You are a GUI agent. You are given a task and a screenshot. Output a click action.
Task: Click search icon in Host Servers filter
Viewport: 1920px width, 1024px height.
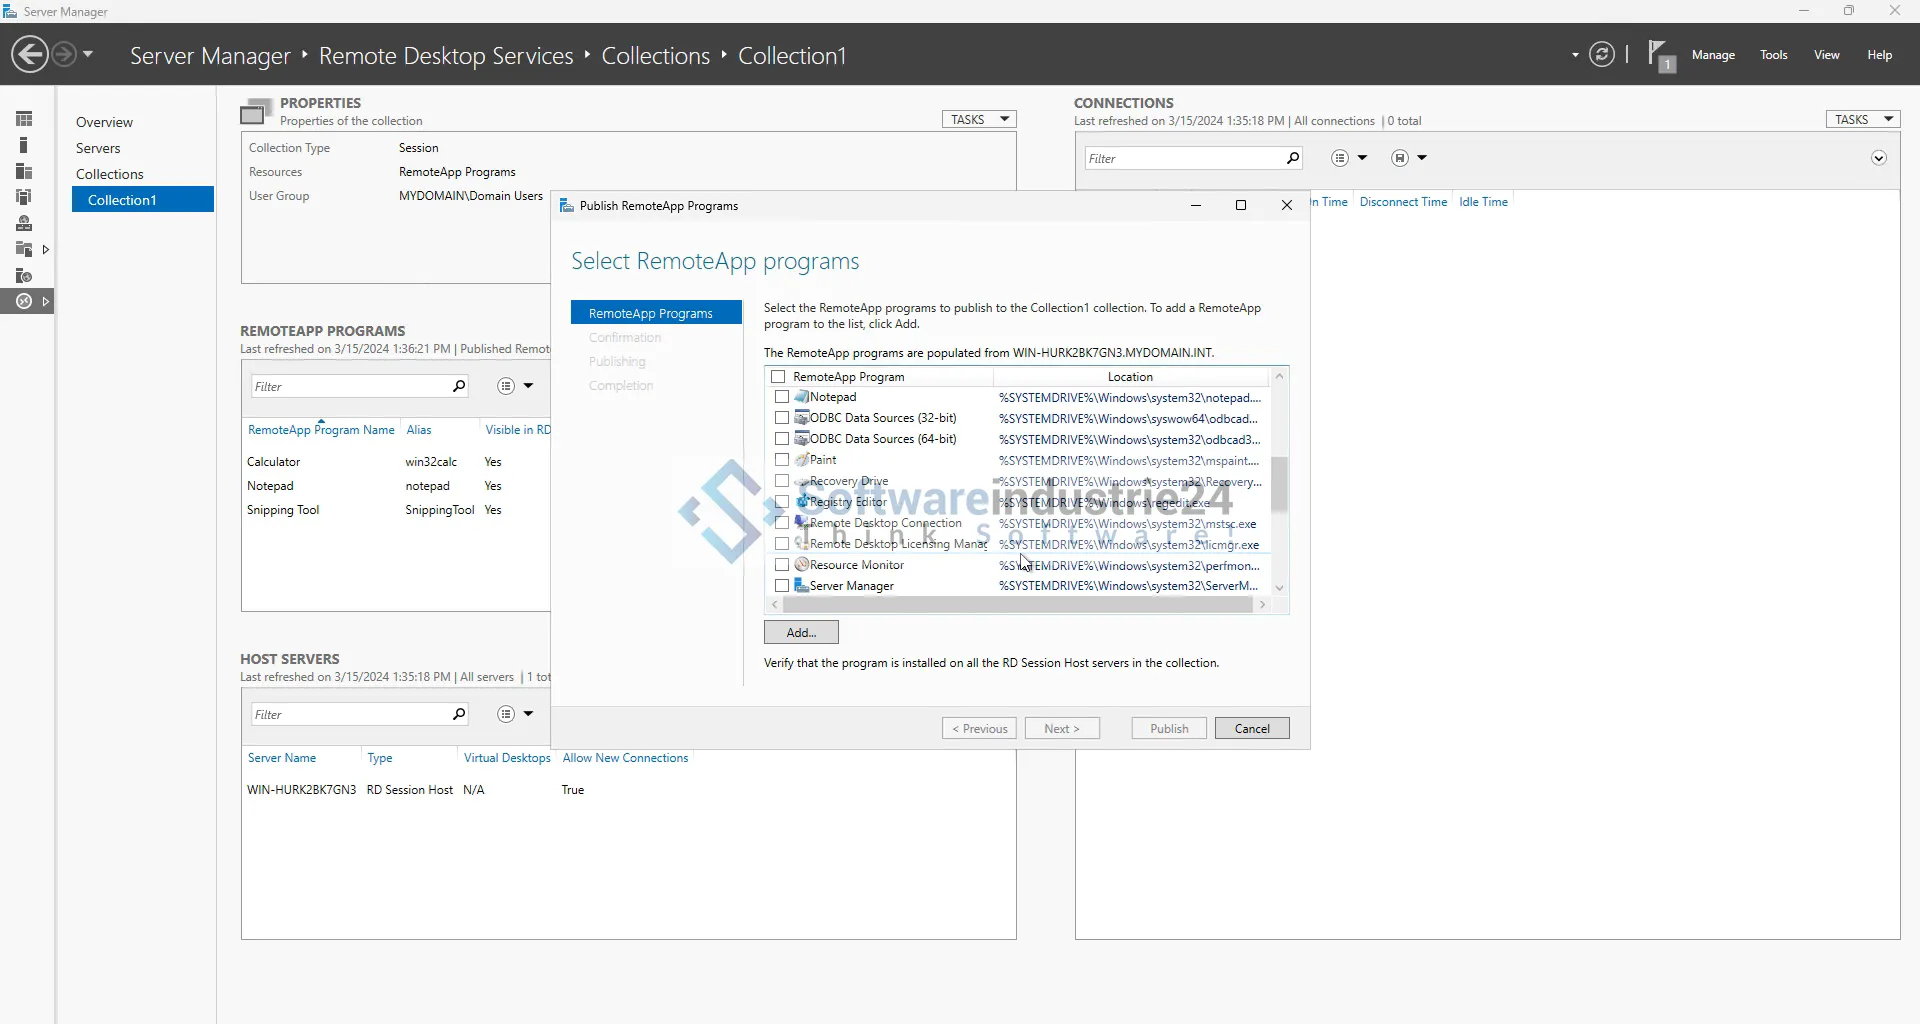tap(459, 714)
